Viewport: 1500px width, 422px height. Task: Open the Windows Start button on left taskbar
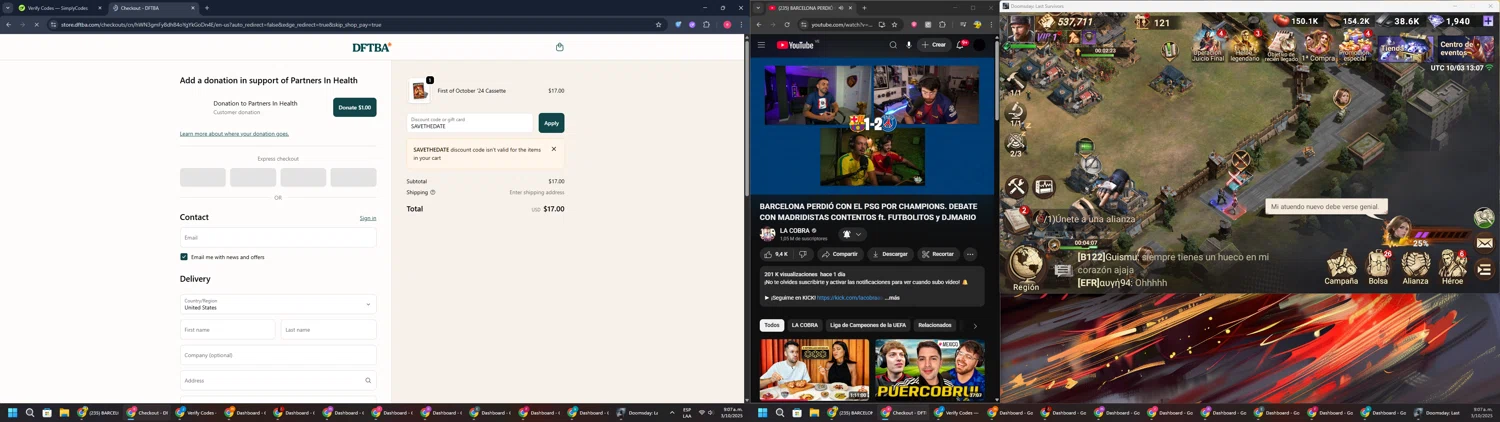coord(13,412)
